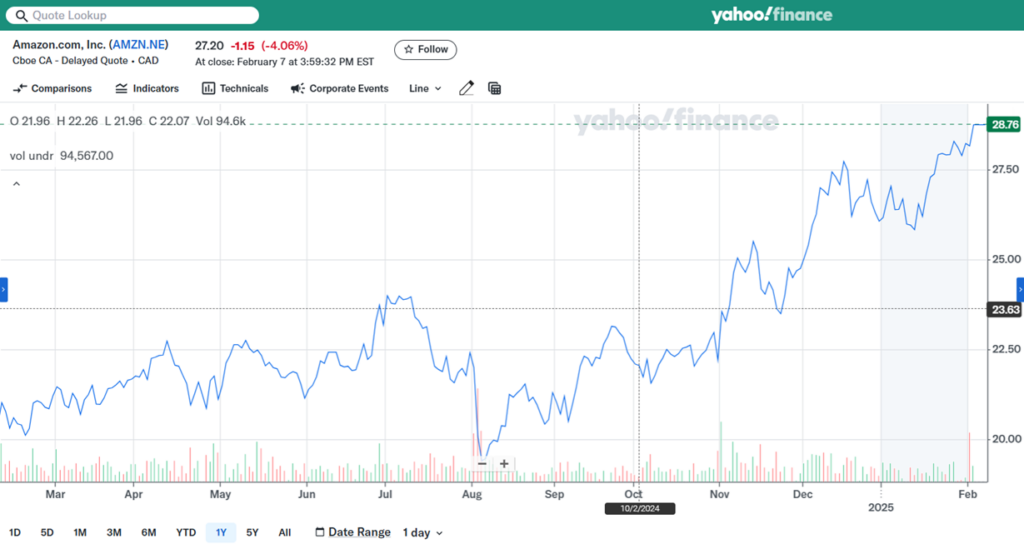Open the Date Range picker
1024x544 pixels.
tap(352, 533)
